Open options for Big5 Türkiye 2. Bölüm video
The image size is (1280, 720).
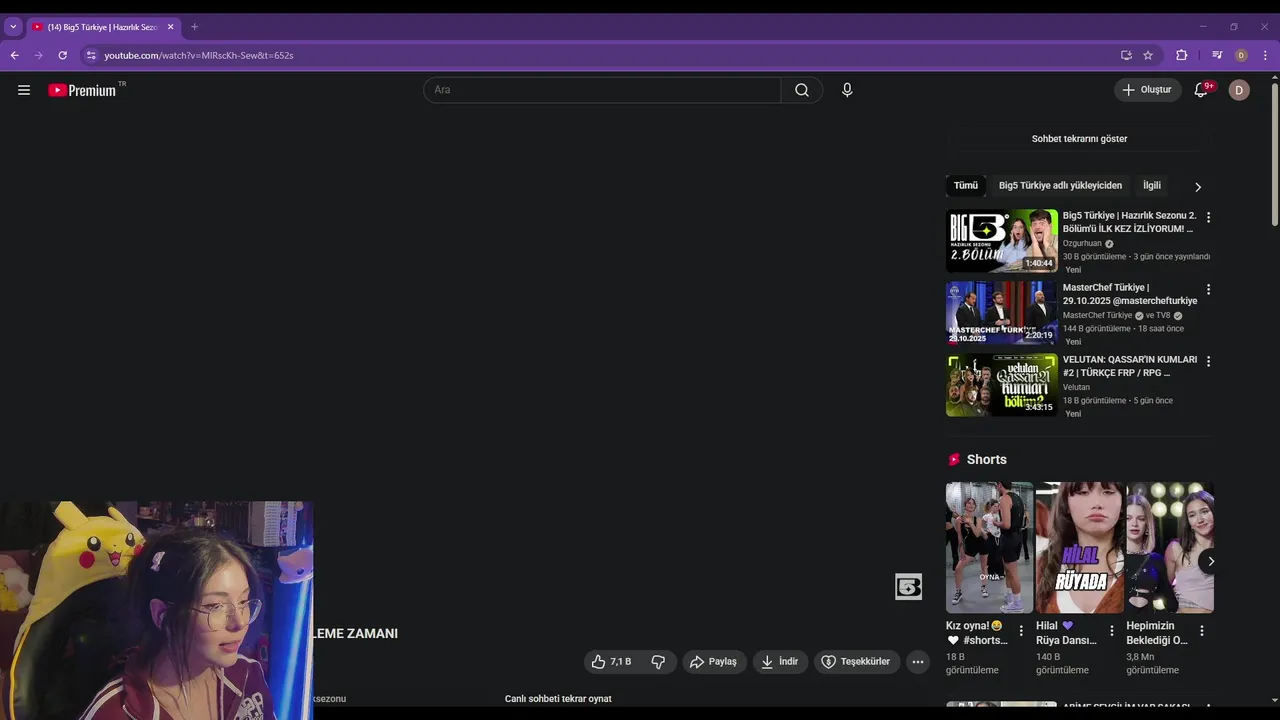pyautogui.click(x=1208, y=217)
